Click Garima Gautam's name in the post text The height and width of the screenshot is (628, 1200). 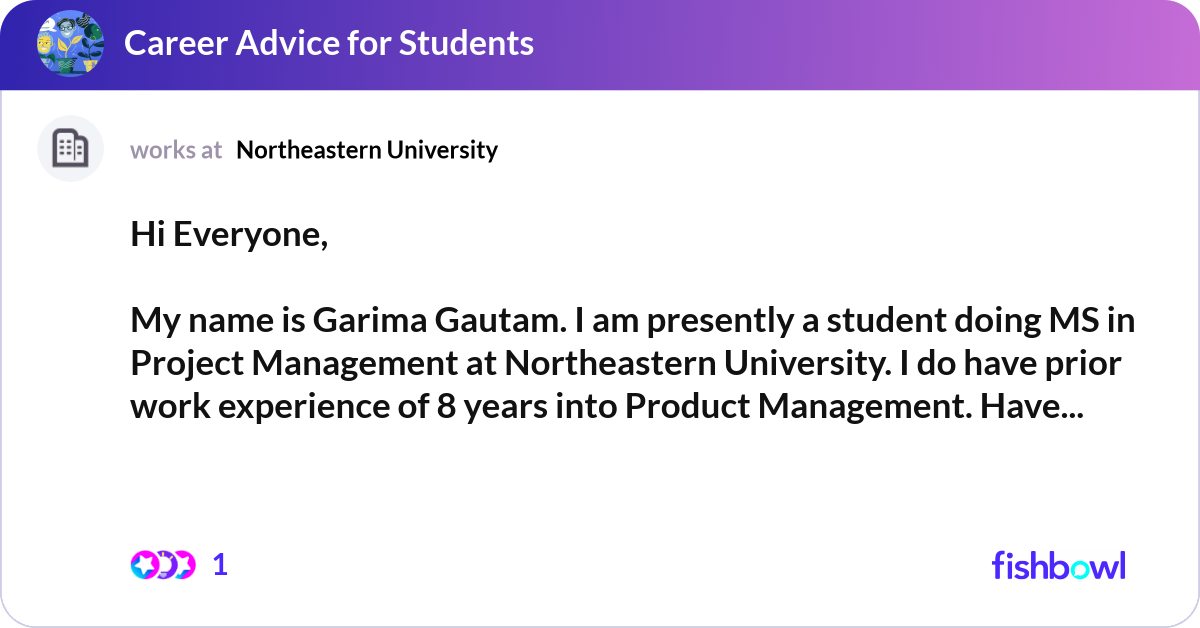click(x=429, y=320)
